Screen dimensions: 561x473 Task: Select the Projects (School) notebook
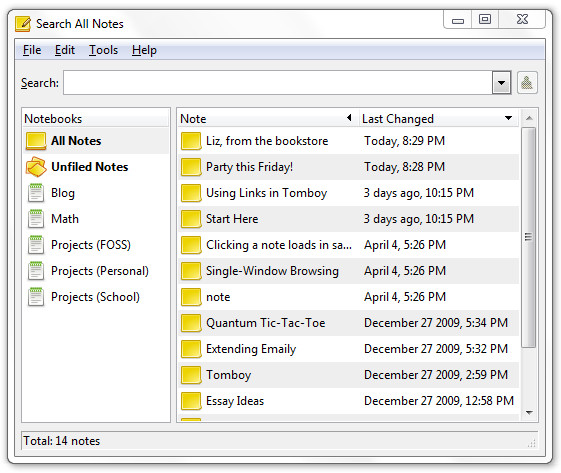(x=96, y=297)
